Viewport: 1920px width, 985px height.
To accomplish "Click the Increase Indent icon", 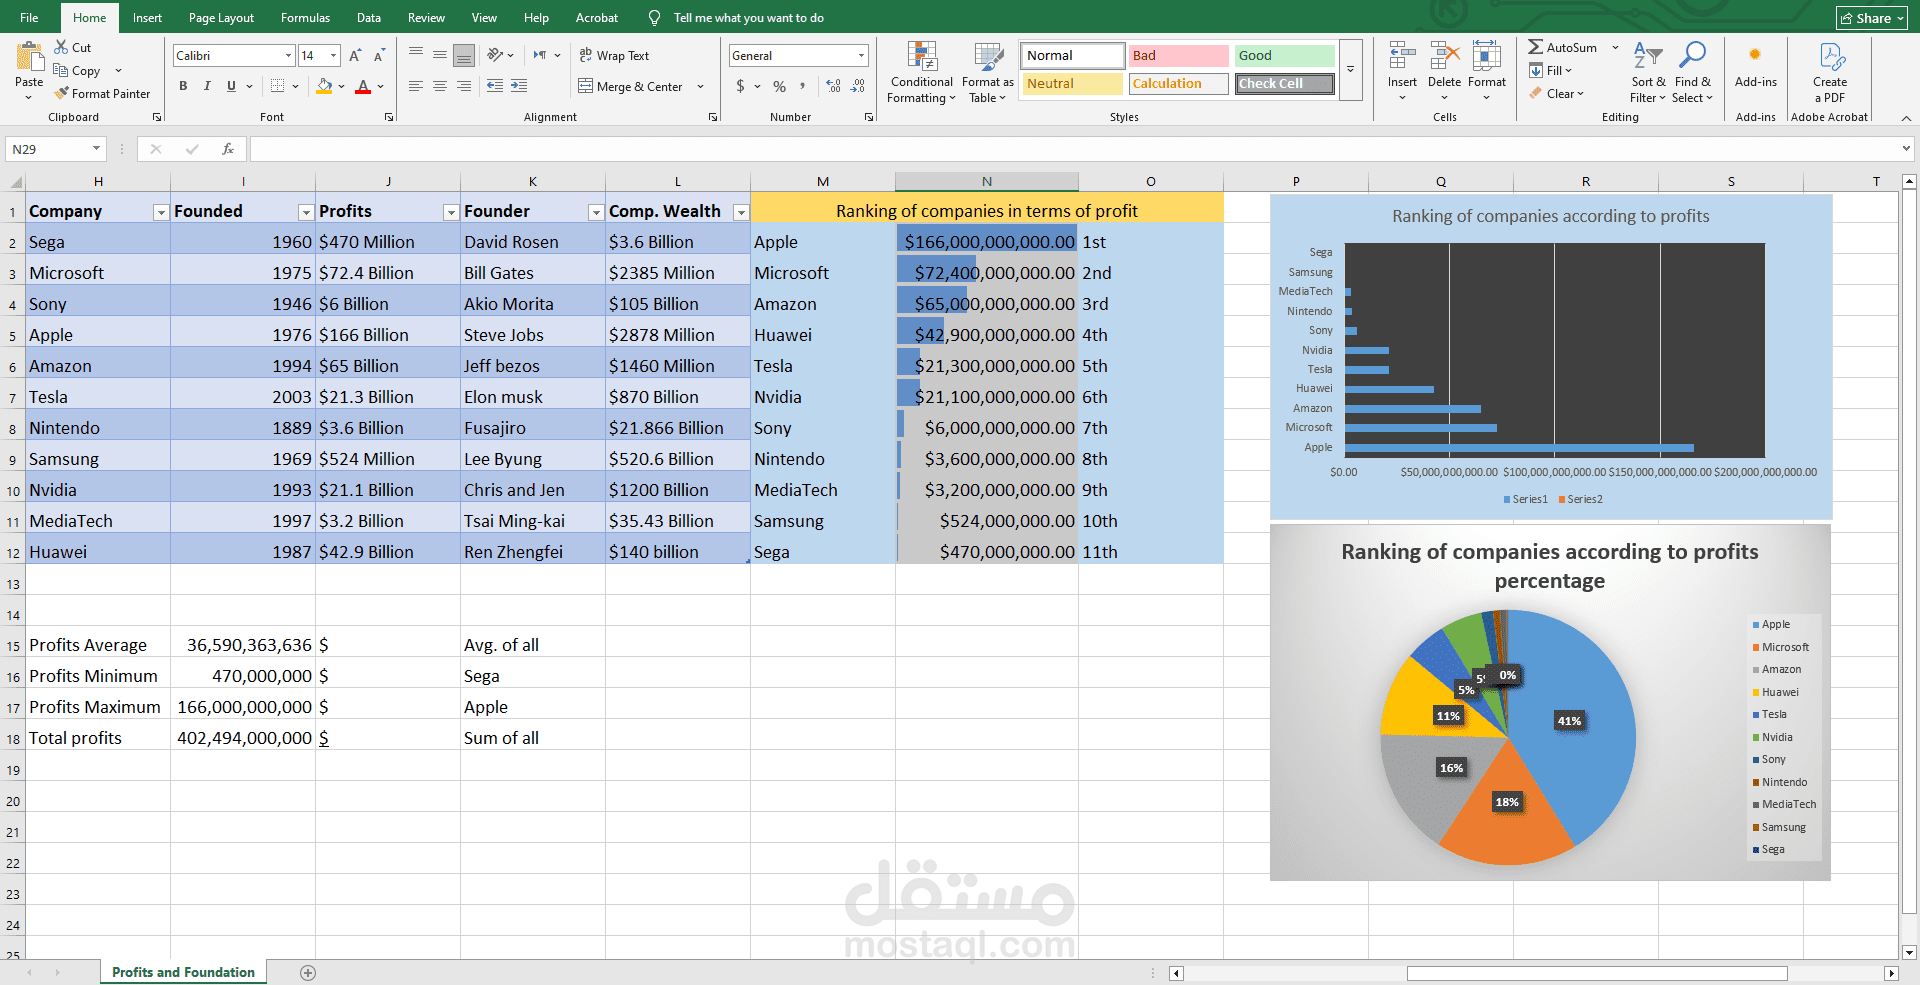I will tap(519, 86).
